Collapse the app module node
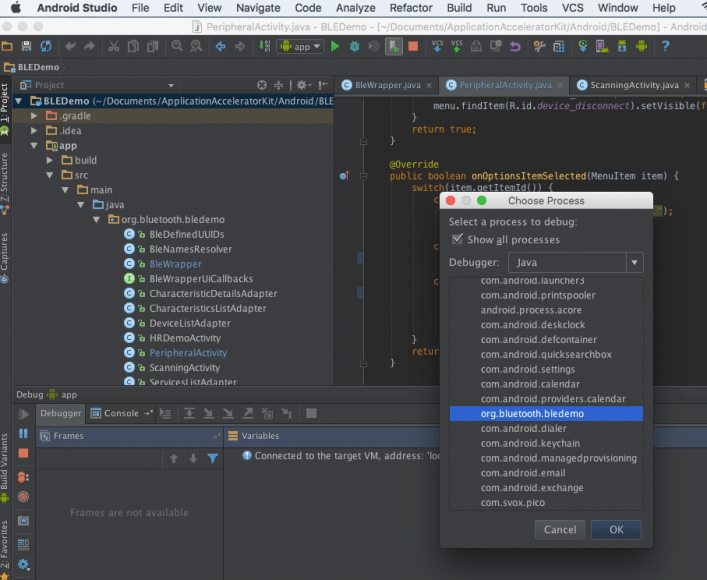707x580 pixels. 34,146
